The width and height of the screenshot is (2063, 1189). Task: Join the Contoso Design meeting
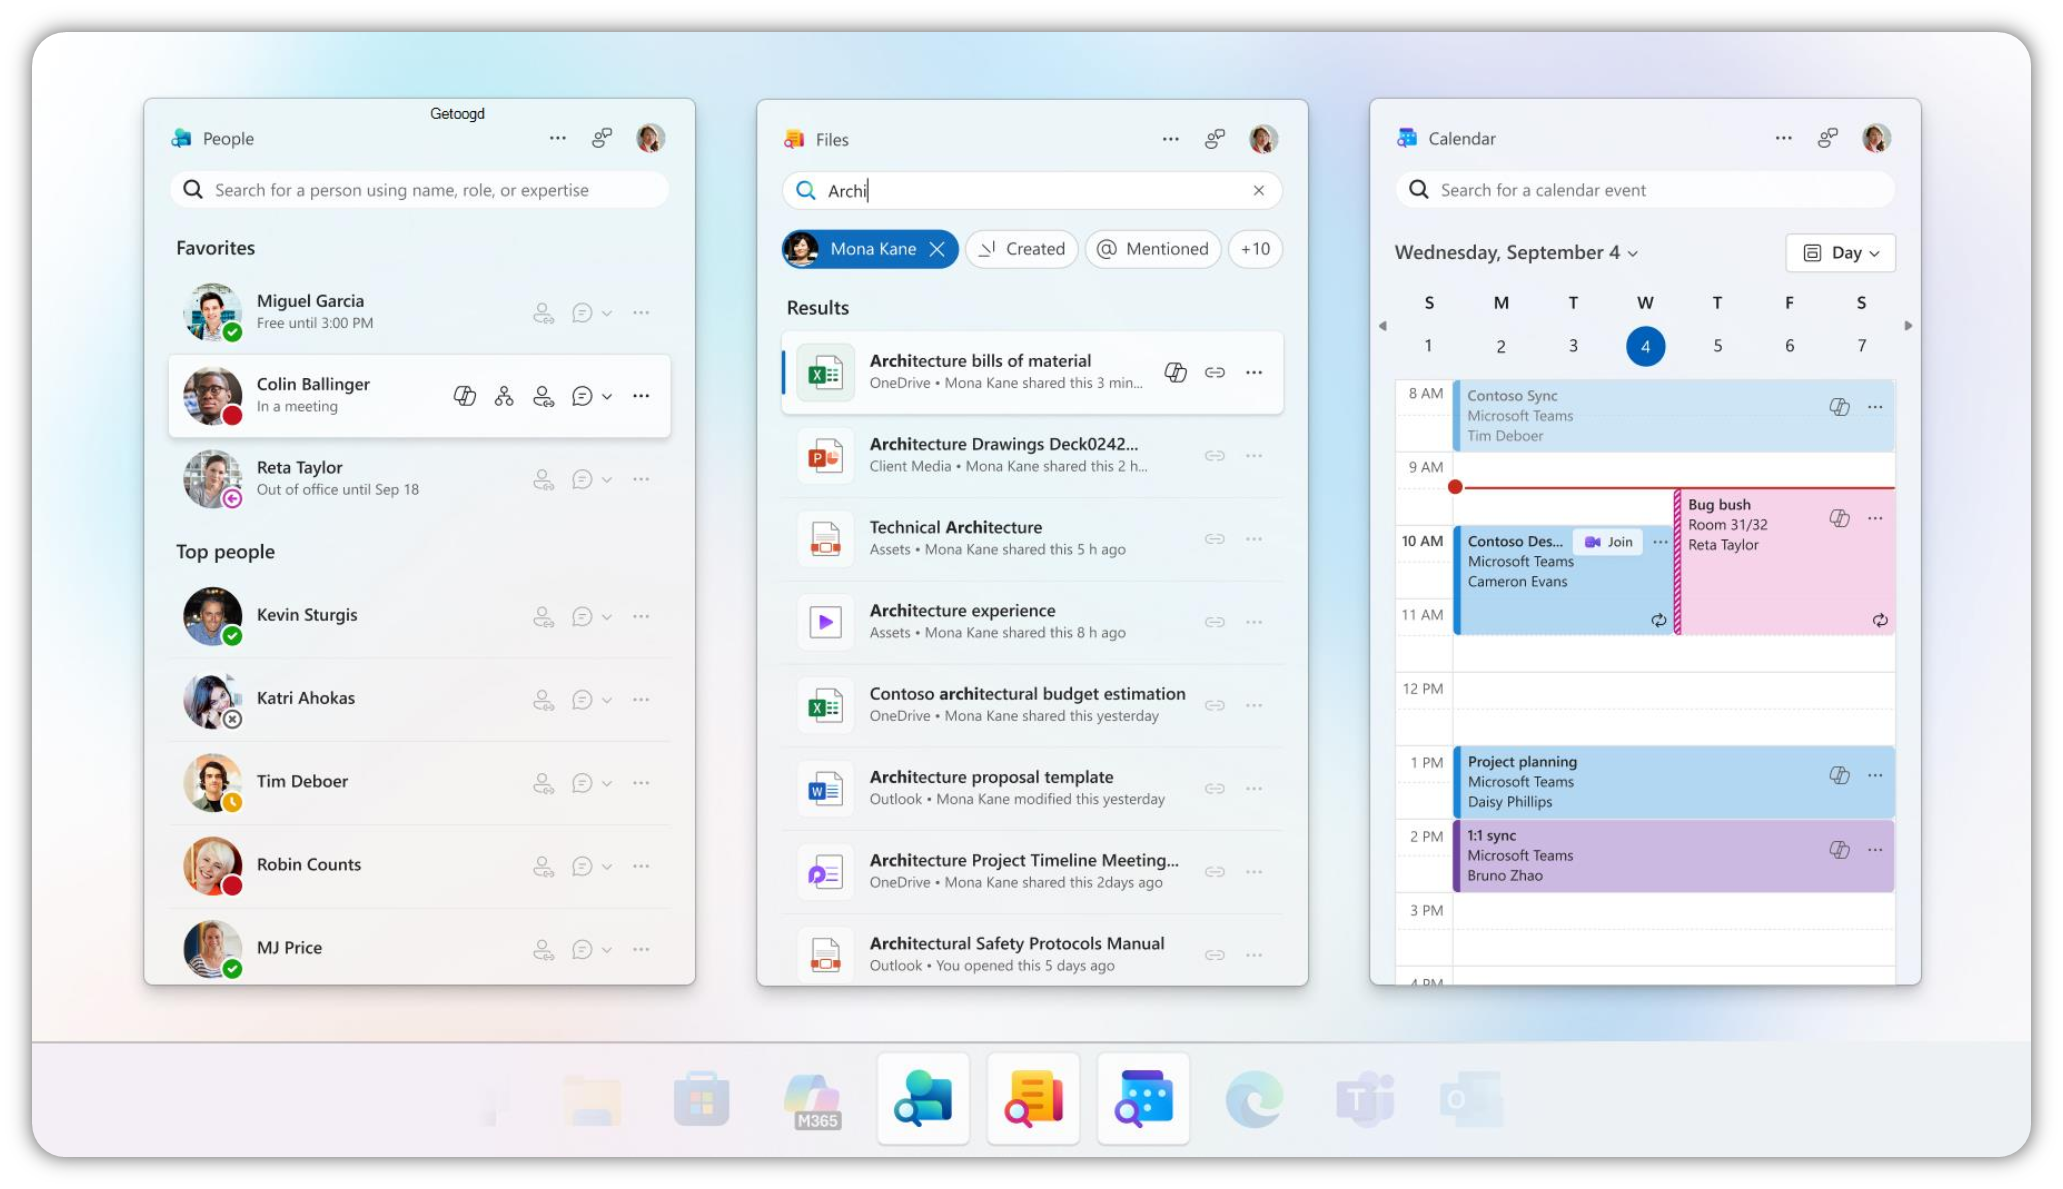click(x=1608, y=542)
